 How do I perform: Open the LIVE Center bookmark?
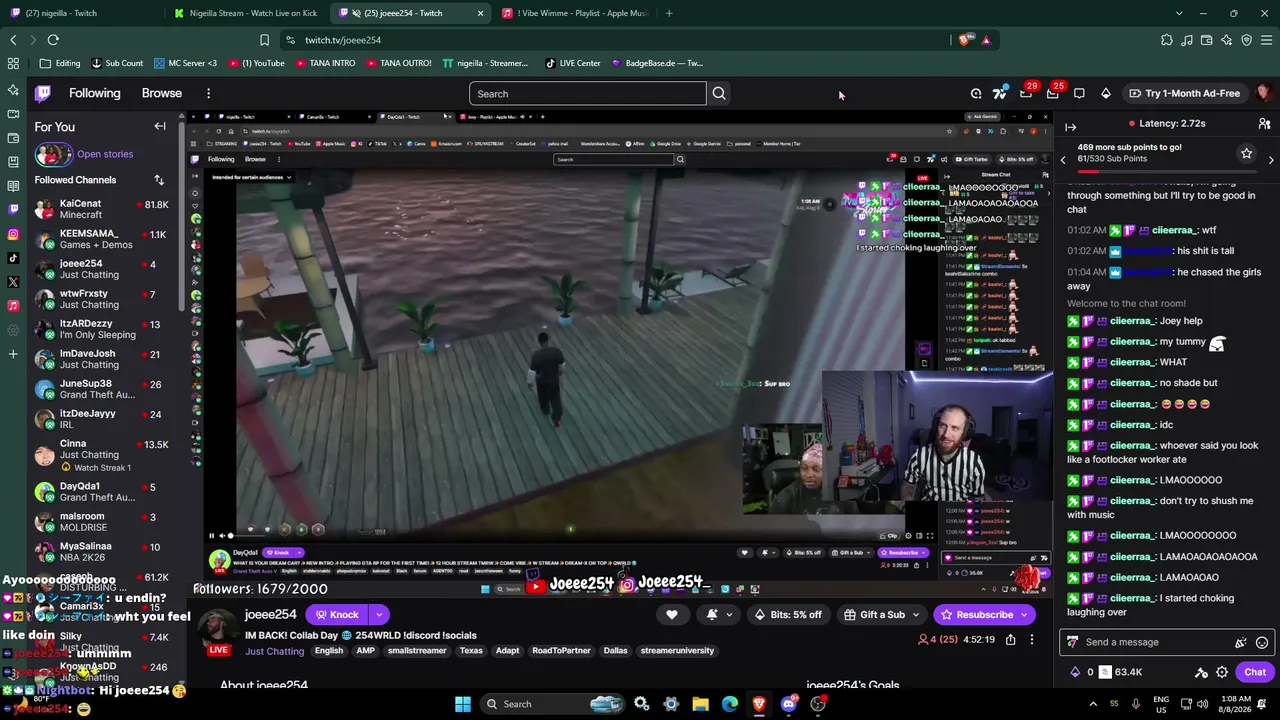pyautogui.click(x=573, y=63)
